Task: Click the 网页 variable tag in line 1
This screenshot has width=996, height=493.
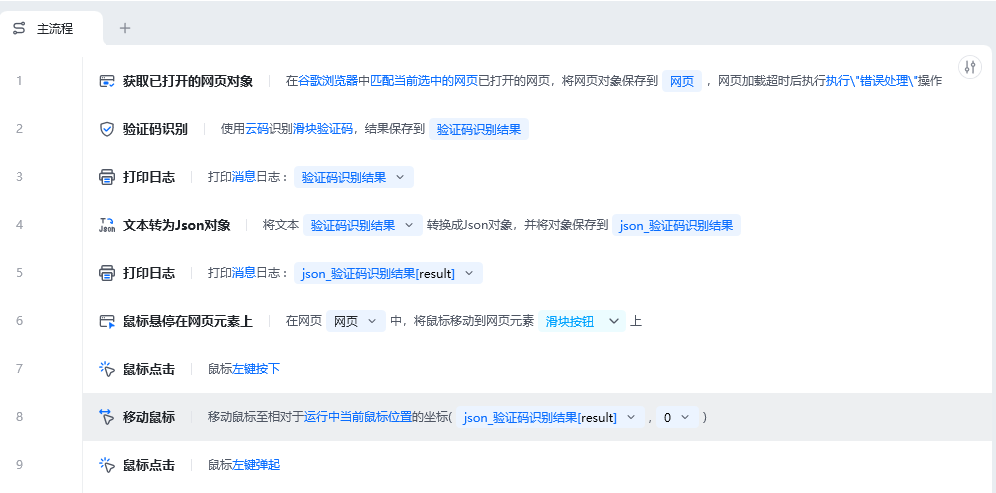Action: (x=682, y=81)
